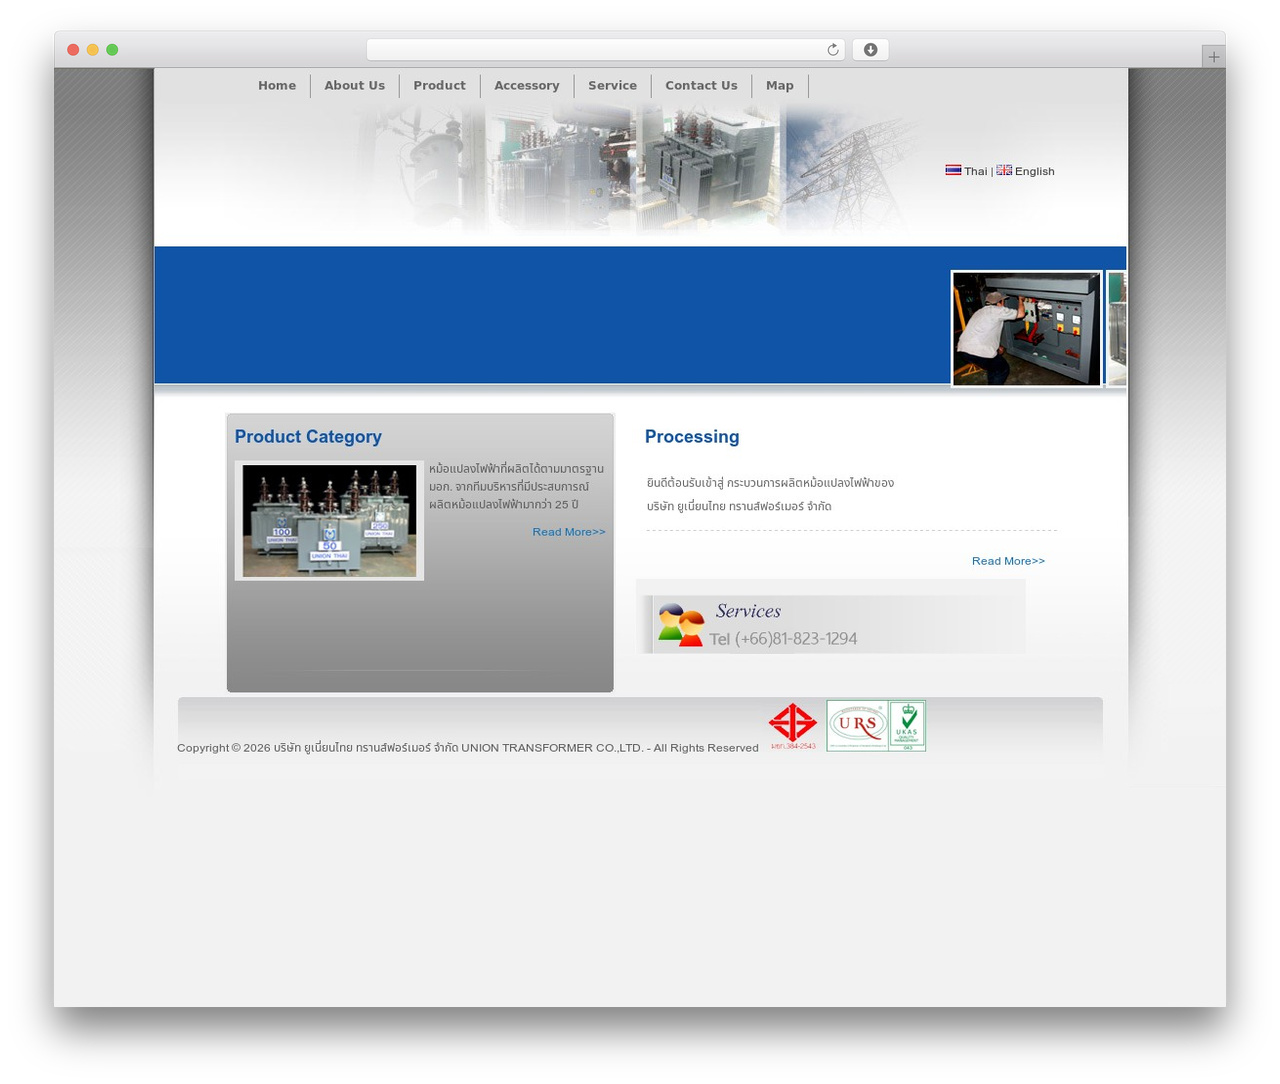Viewport: 1280px width, 1084px height.
Task: Click the browser address bar
Action: pyautogui.click(x=605, y=50)
